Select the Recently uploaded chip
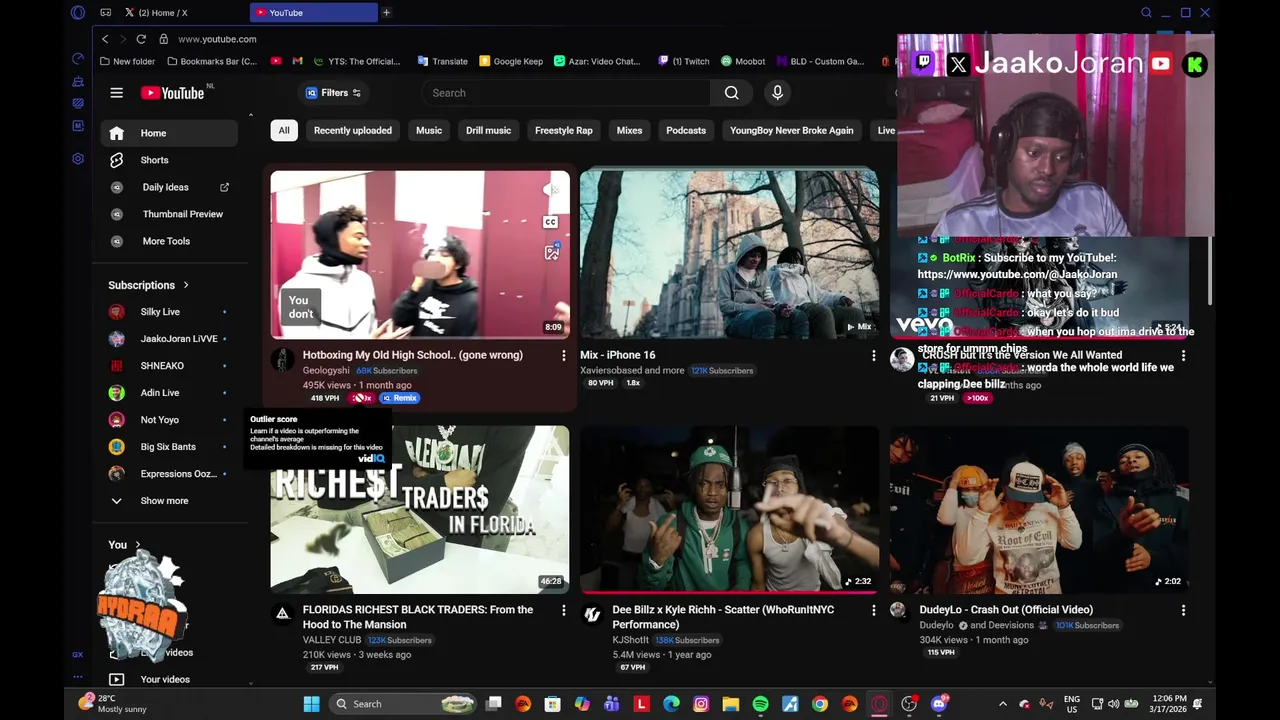The image size is (1280, 720). [353, 130]
